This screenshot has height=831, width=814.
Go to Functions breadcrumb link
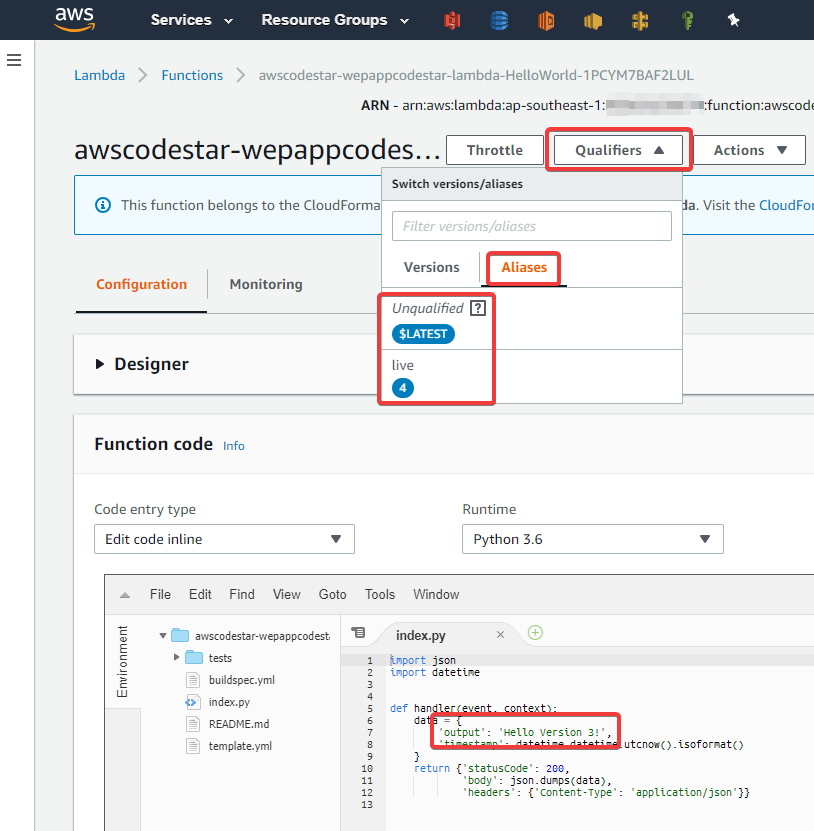click(x=192, y=75)
